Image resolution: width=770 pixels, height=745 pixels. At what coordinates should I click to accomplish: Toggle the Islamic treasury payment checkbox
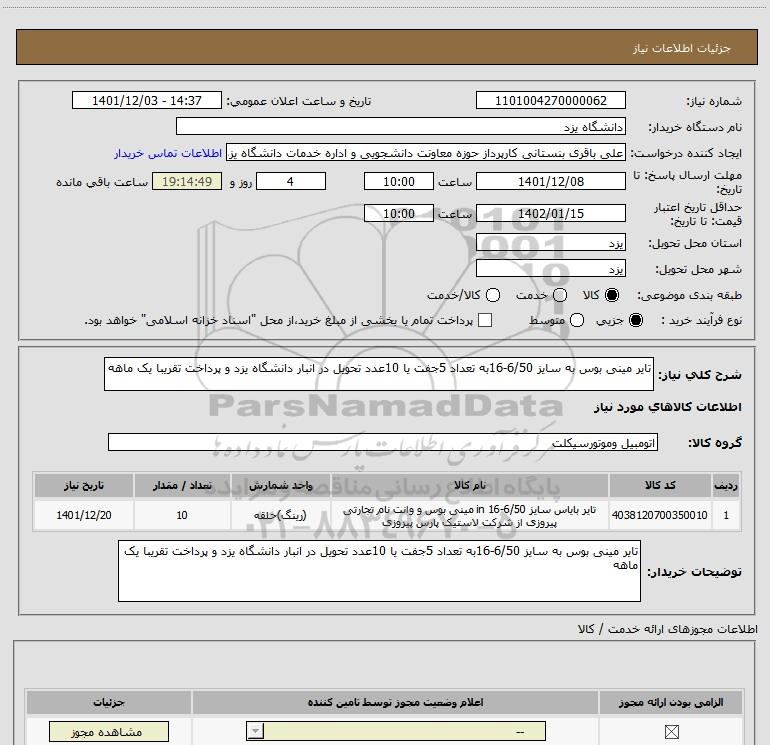point(485,320)
